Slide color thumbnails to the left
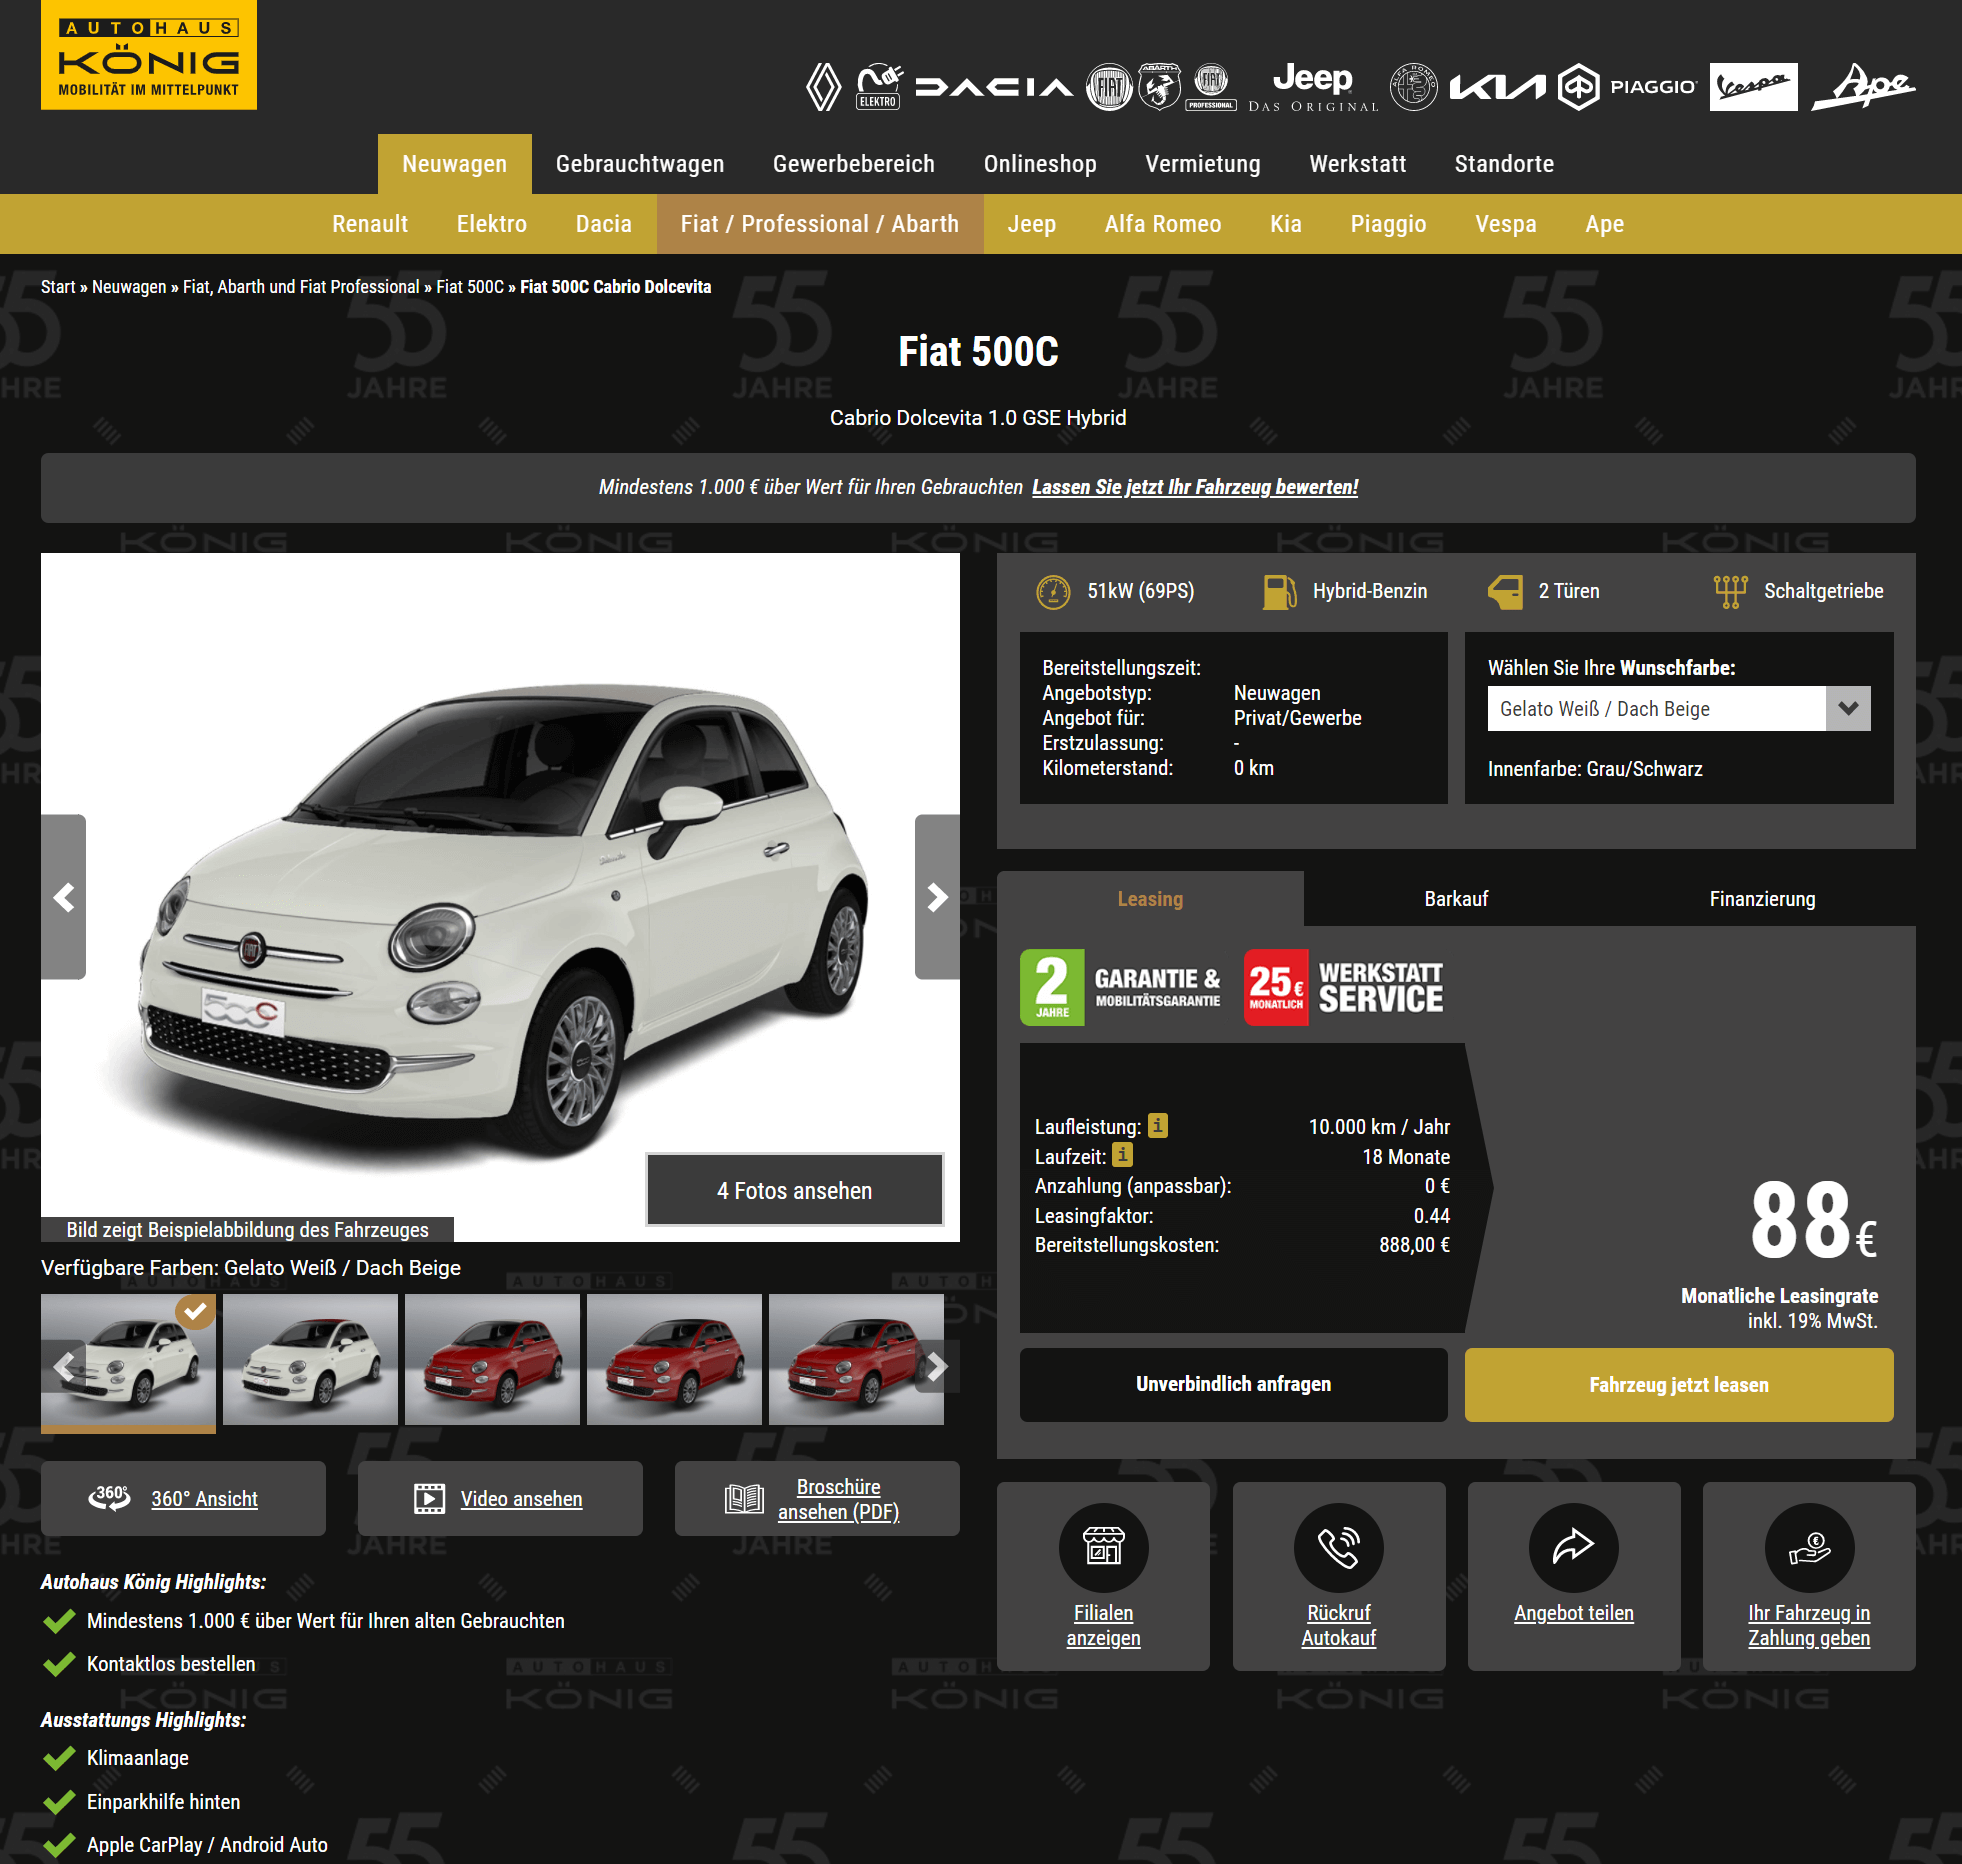This screenshot has width=1962, height=1864. tap(64, 1366)
